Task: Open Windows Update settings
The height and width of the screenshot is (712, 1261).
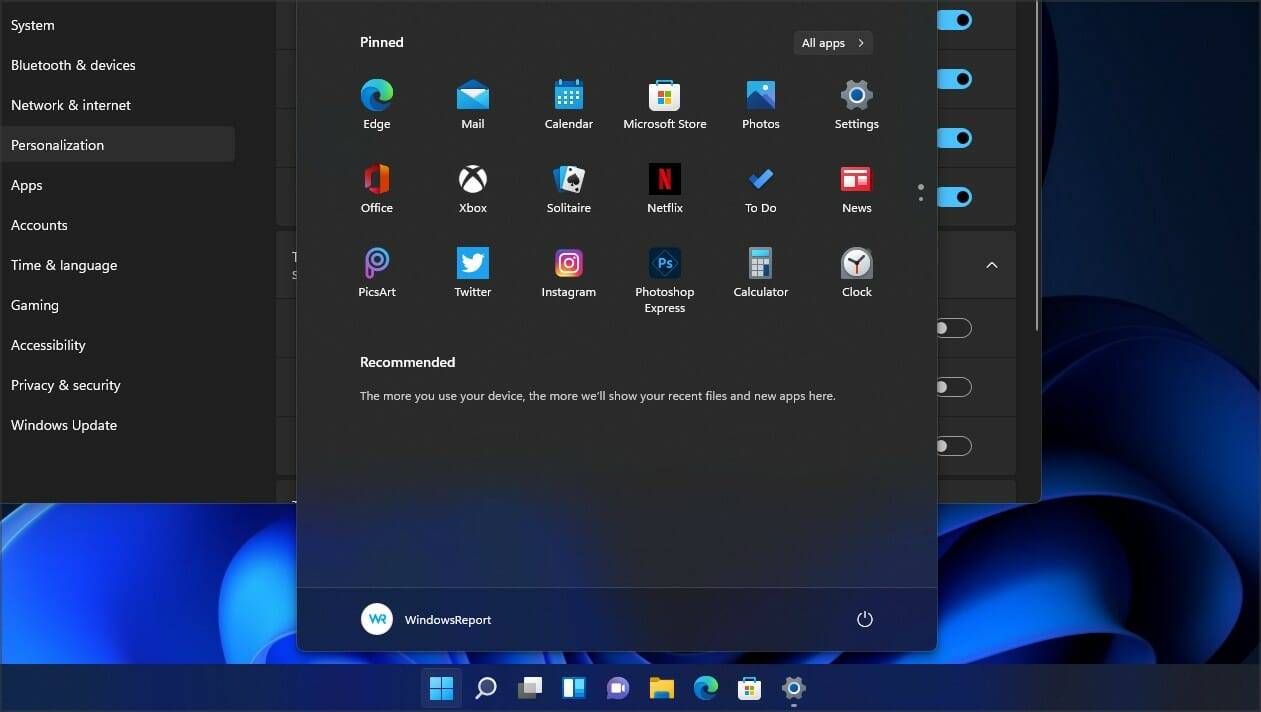Action: point(64,425)
